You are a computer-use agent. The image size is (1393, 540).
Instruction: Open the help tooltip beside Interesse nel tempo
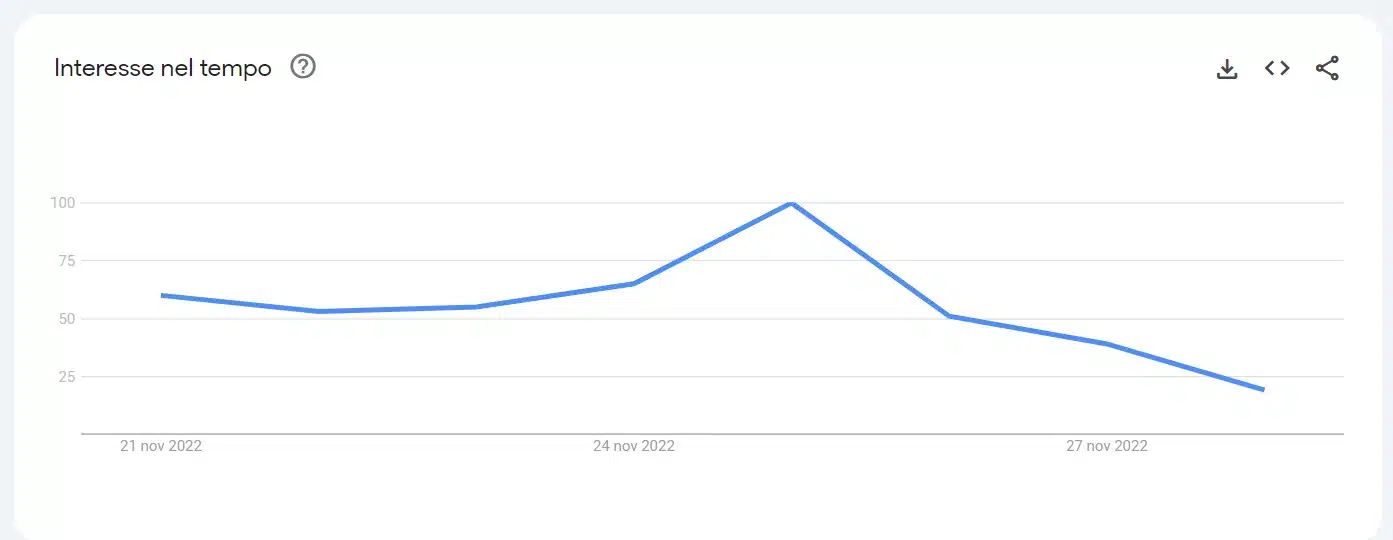(x=303, y=67)
